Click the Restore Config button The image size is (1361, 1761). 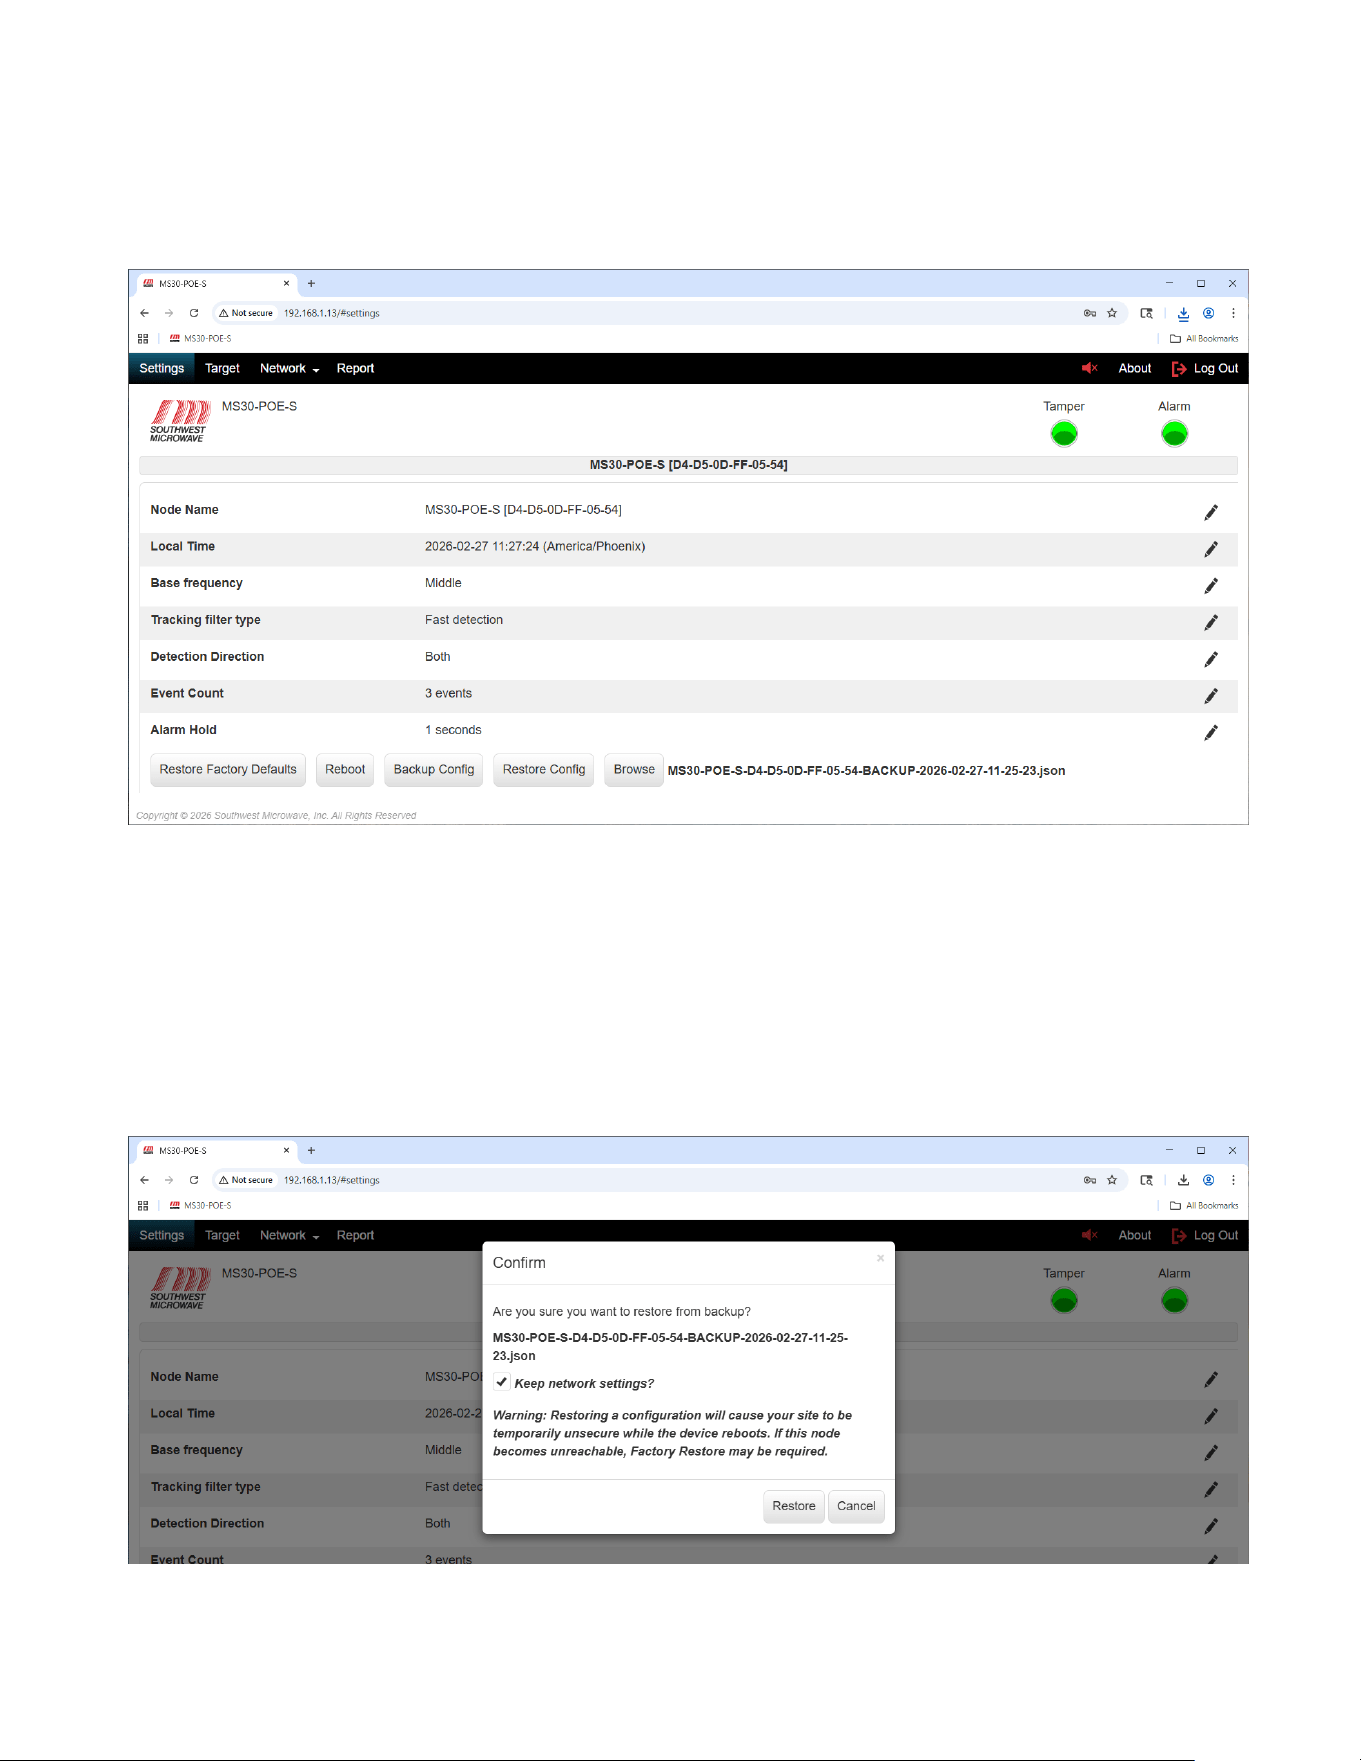click(x=544, y=770)
